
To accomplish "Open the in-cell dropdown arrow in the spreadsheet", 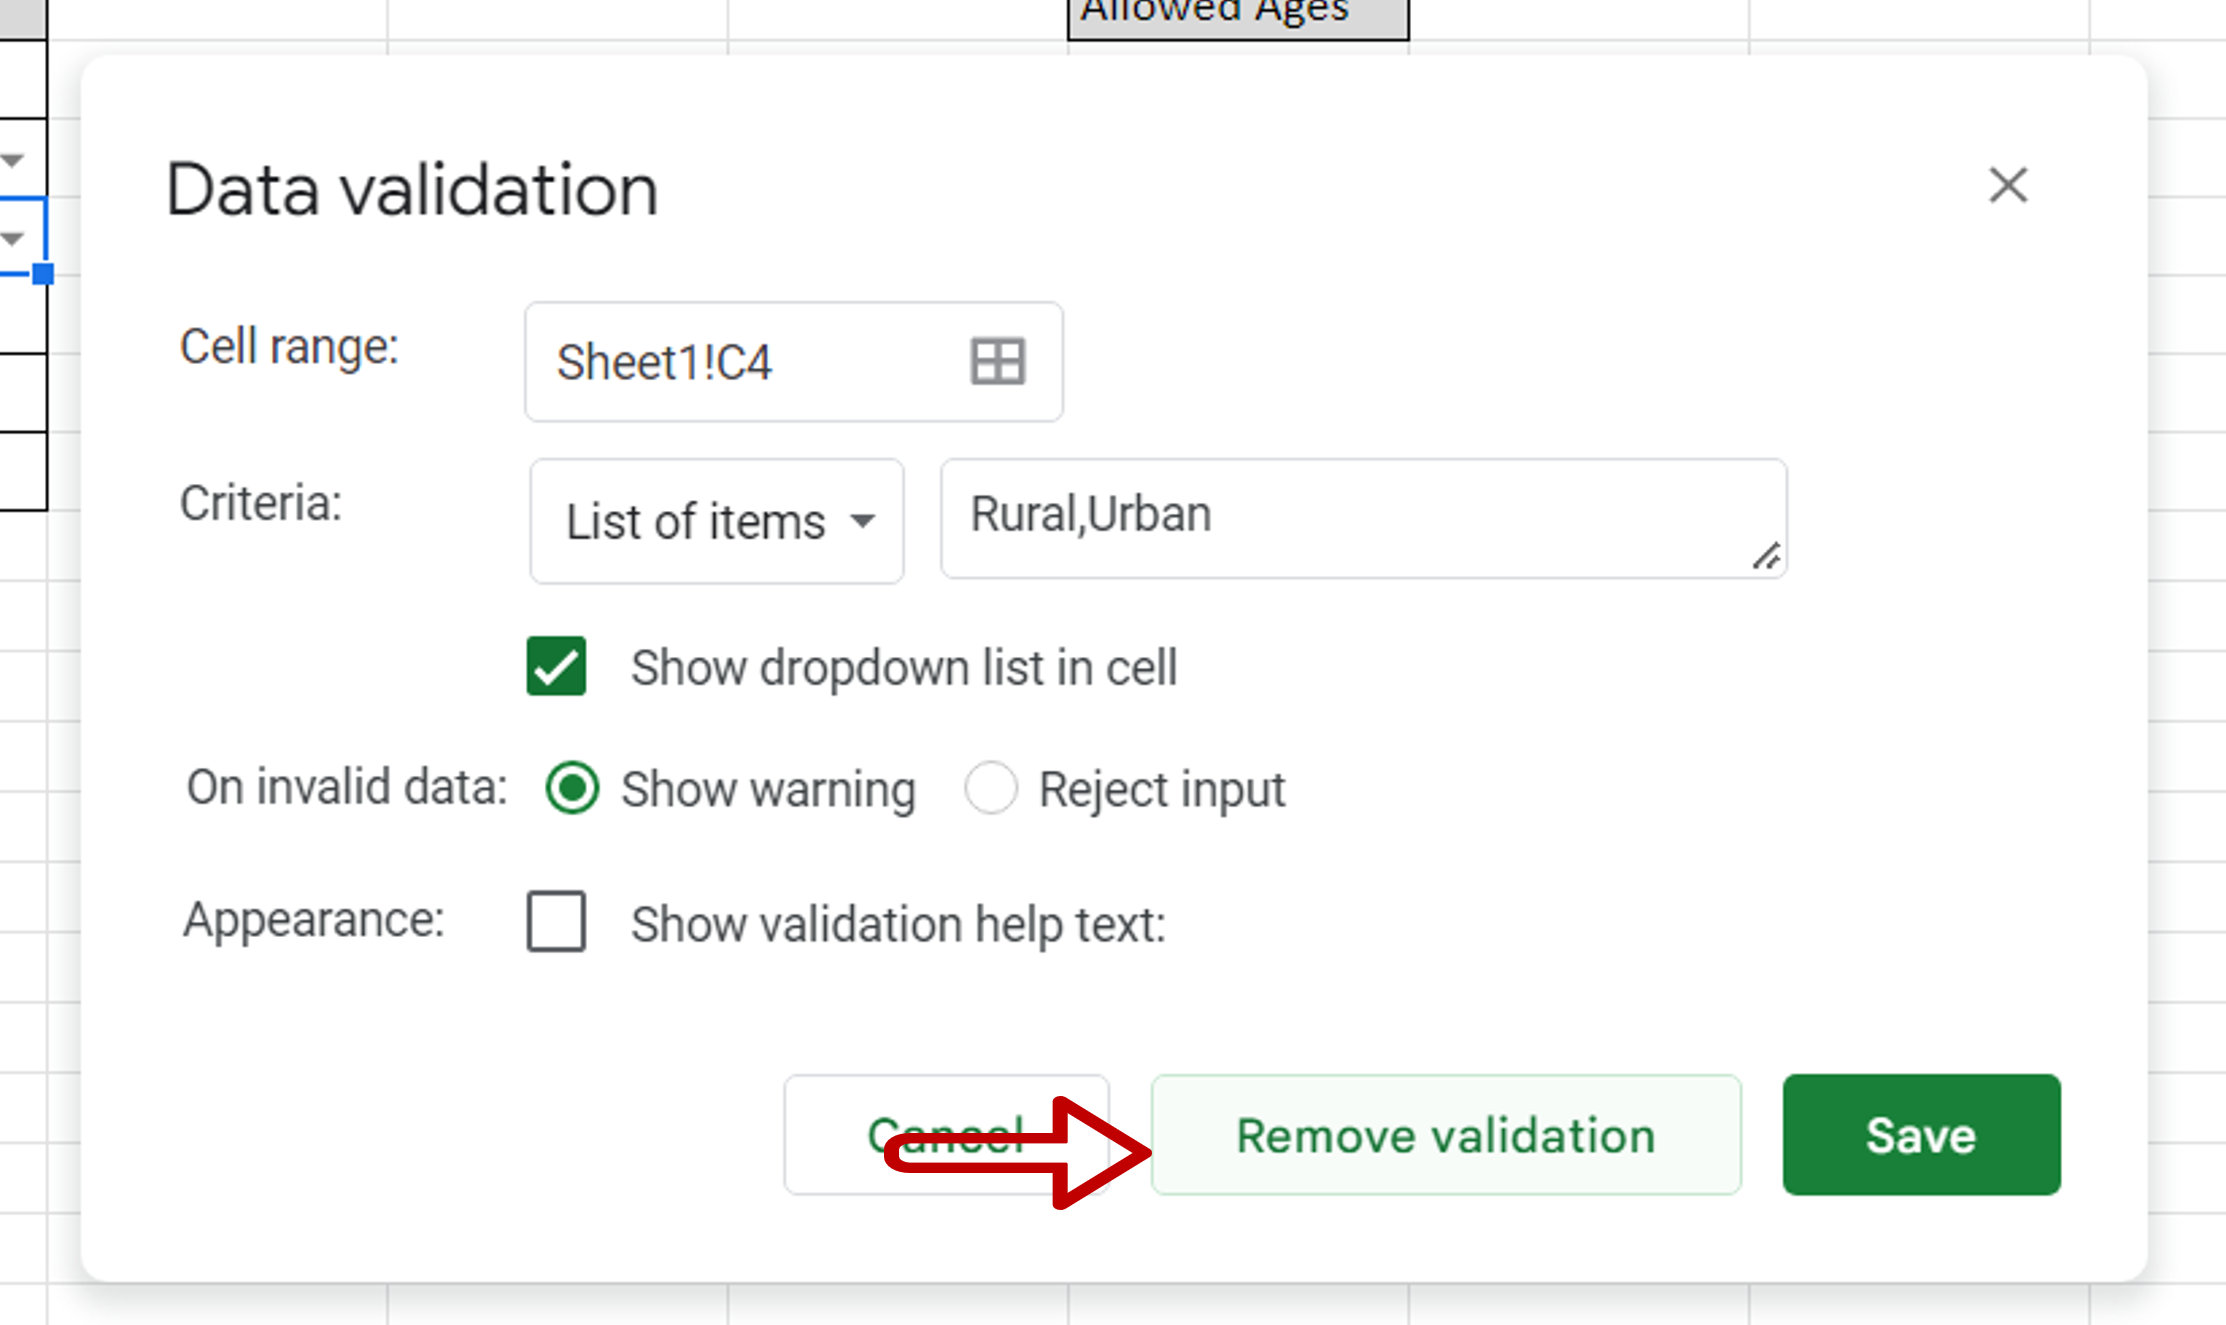I will point(13,238).
